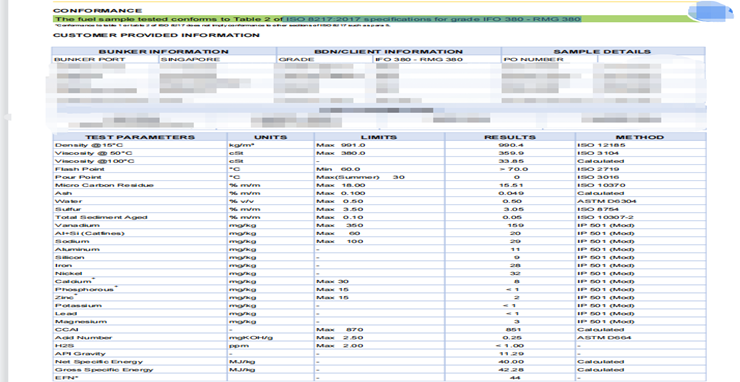Click the BUNKER INFORMATION column header

(x=163, y=51)
